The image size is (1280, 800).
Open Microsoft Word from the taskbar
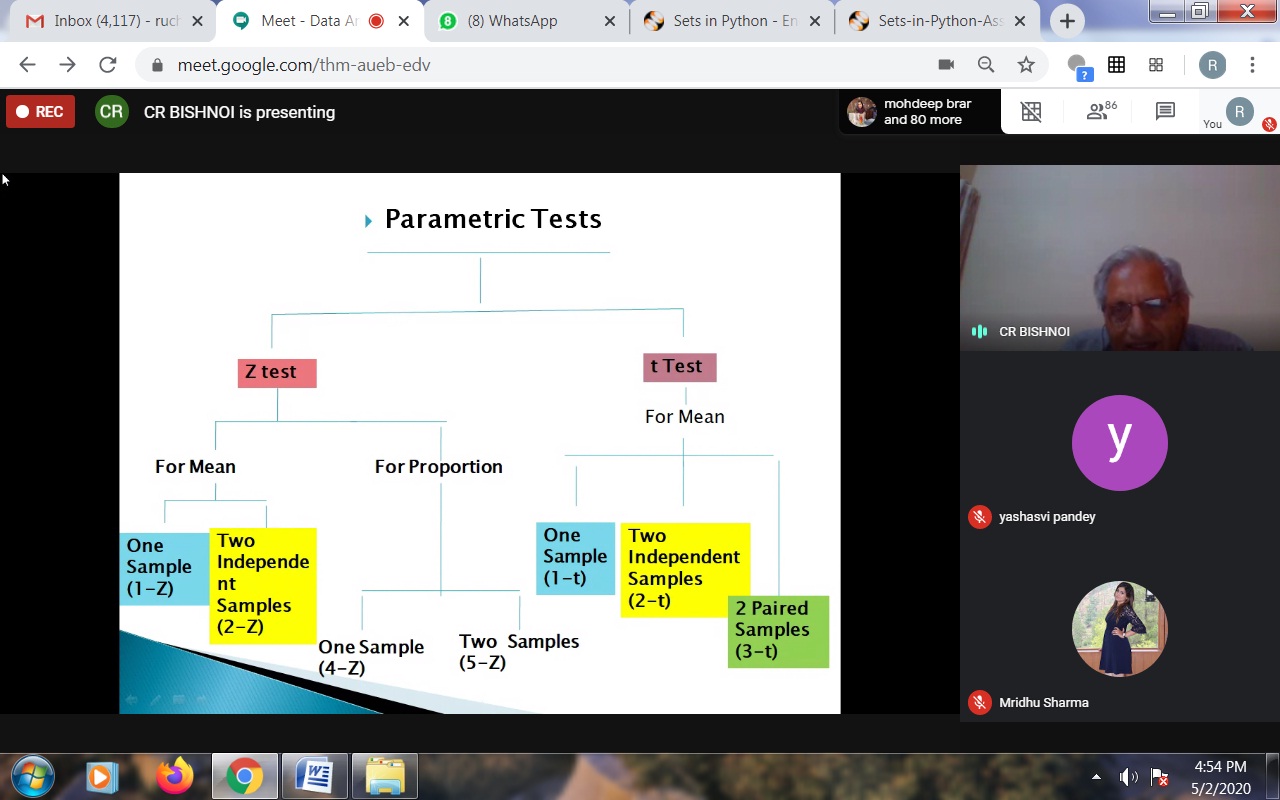point(314,777)
